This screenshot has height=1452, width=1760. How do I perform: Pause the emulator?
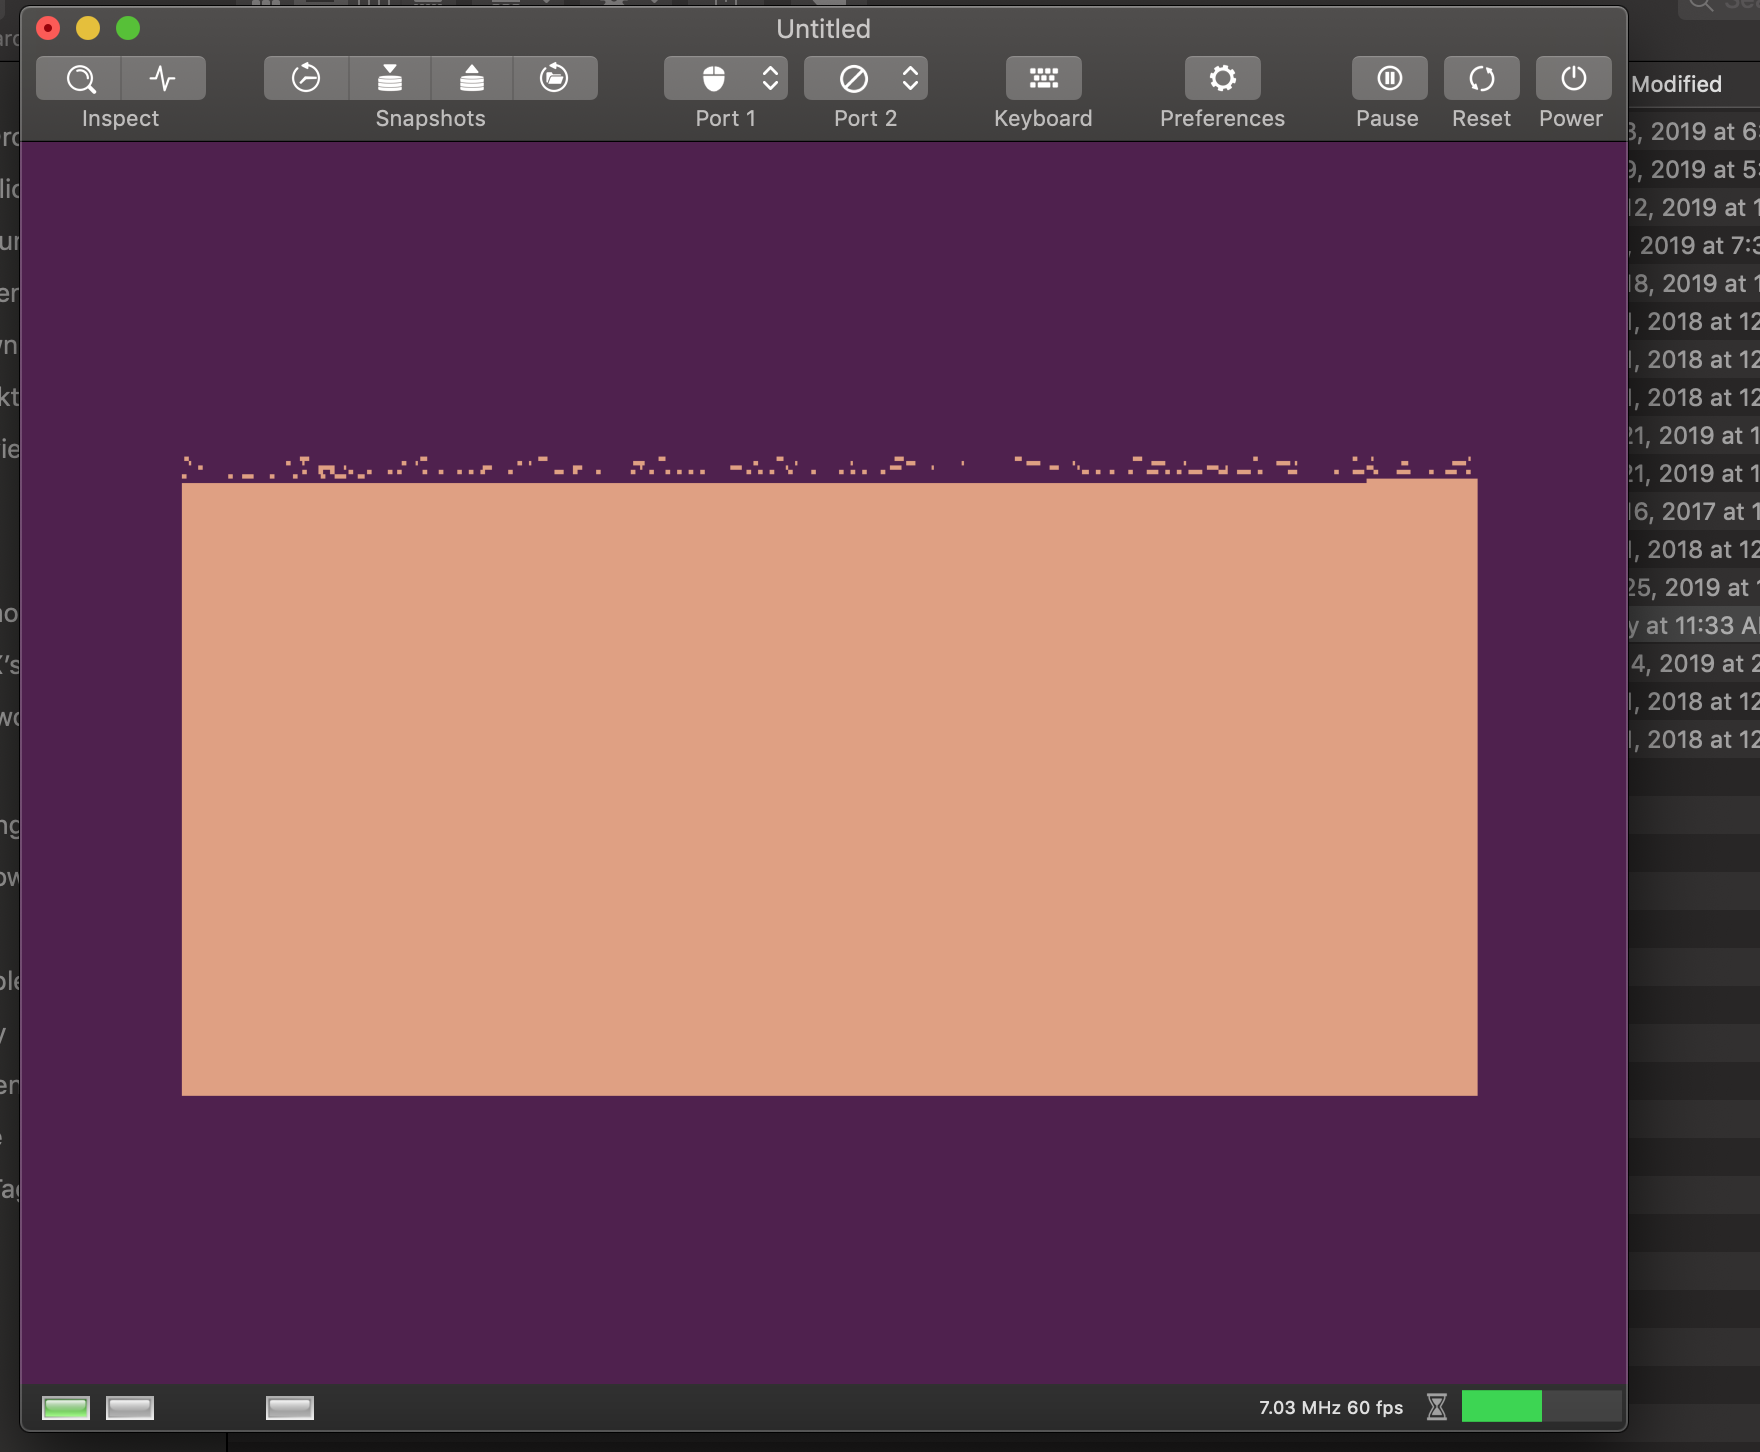(x=1390, y=78)
